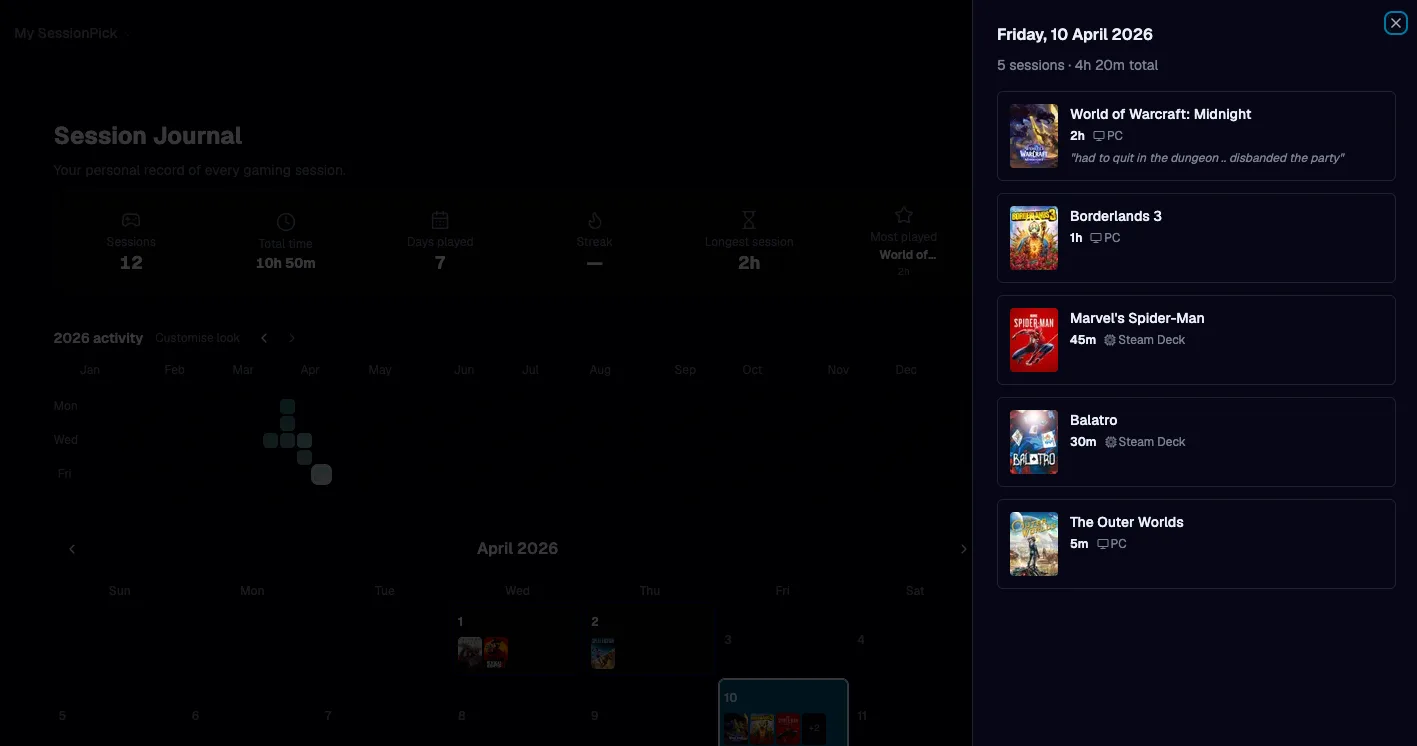
Task: Click the Steam Deck icon under Balatro
Action: pos(1110,442)
